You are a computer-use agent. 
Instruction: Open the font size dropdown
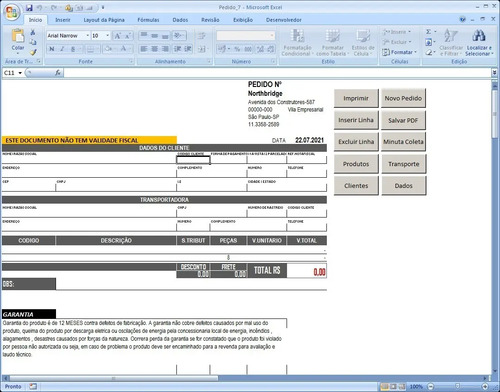[x=107, y=35]
